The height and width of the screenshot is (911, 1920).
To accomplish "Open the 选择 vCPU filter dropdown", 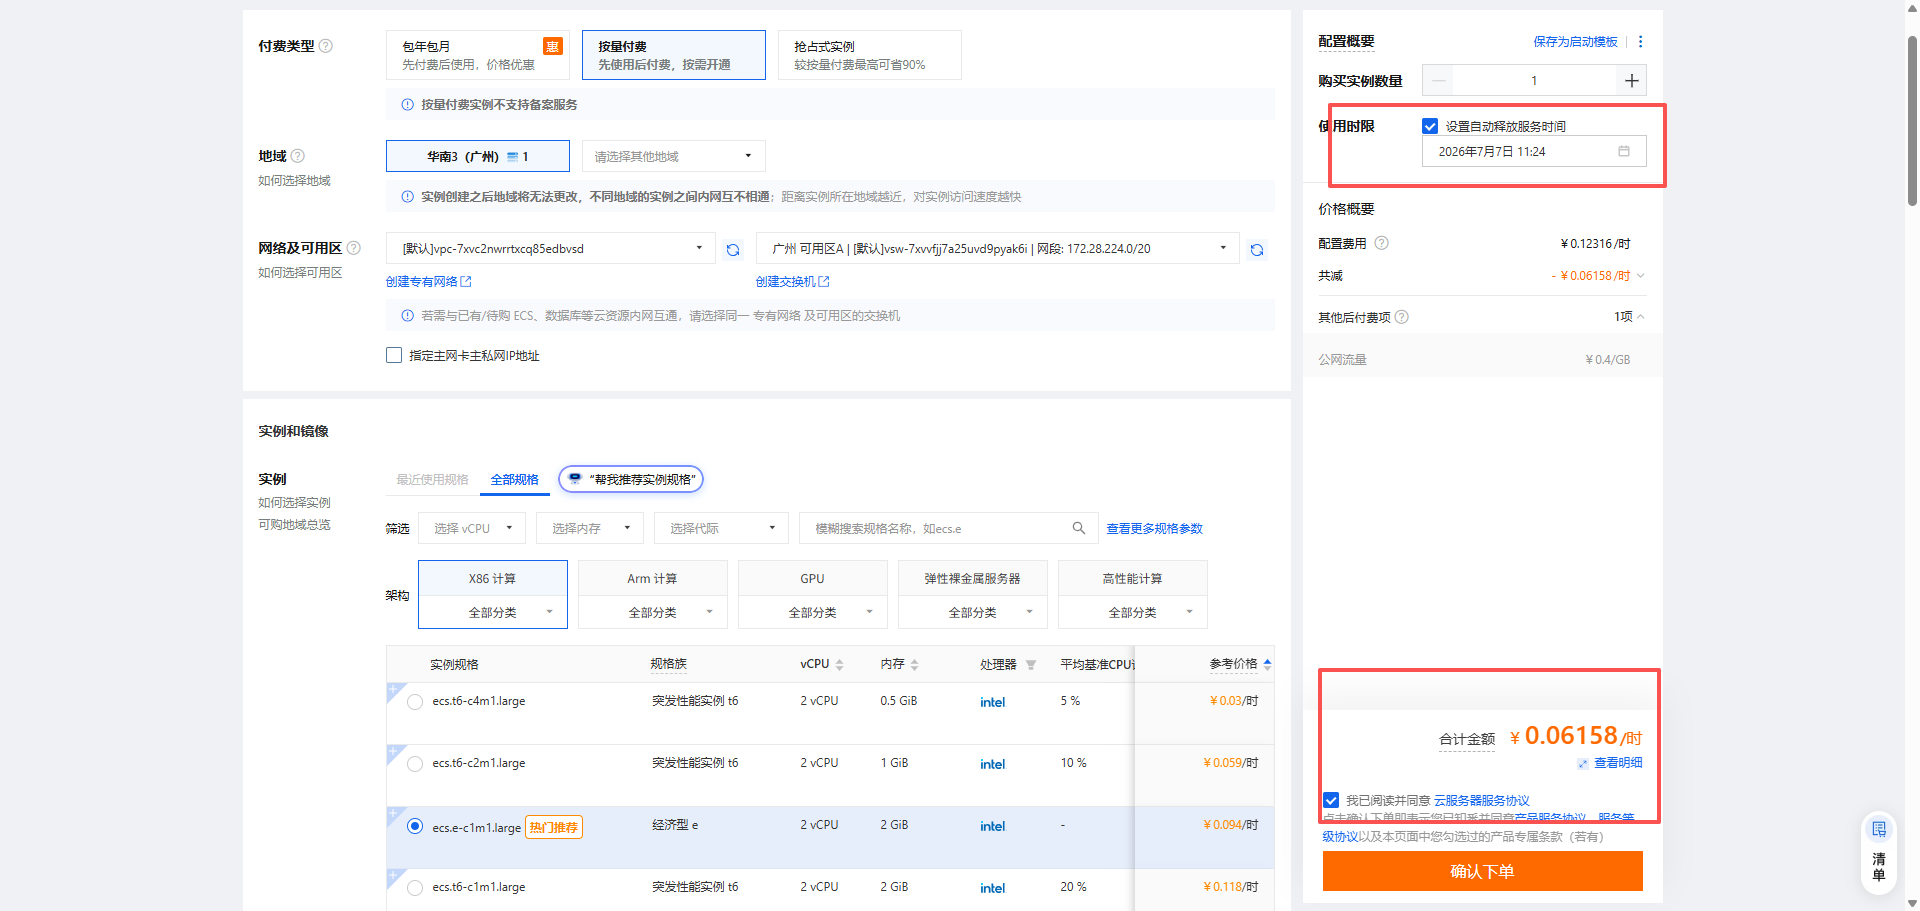I will click(472, 528).
